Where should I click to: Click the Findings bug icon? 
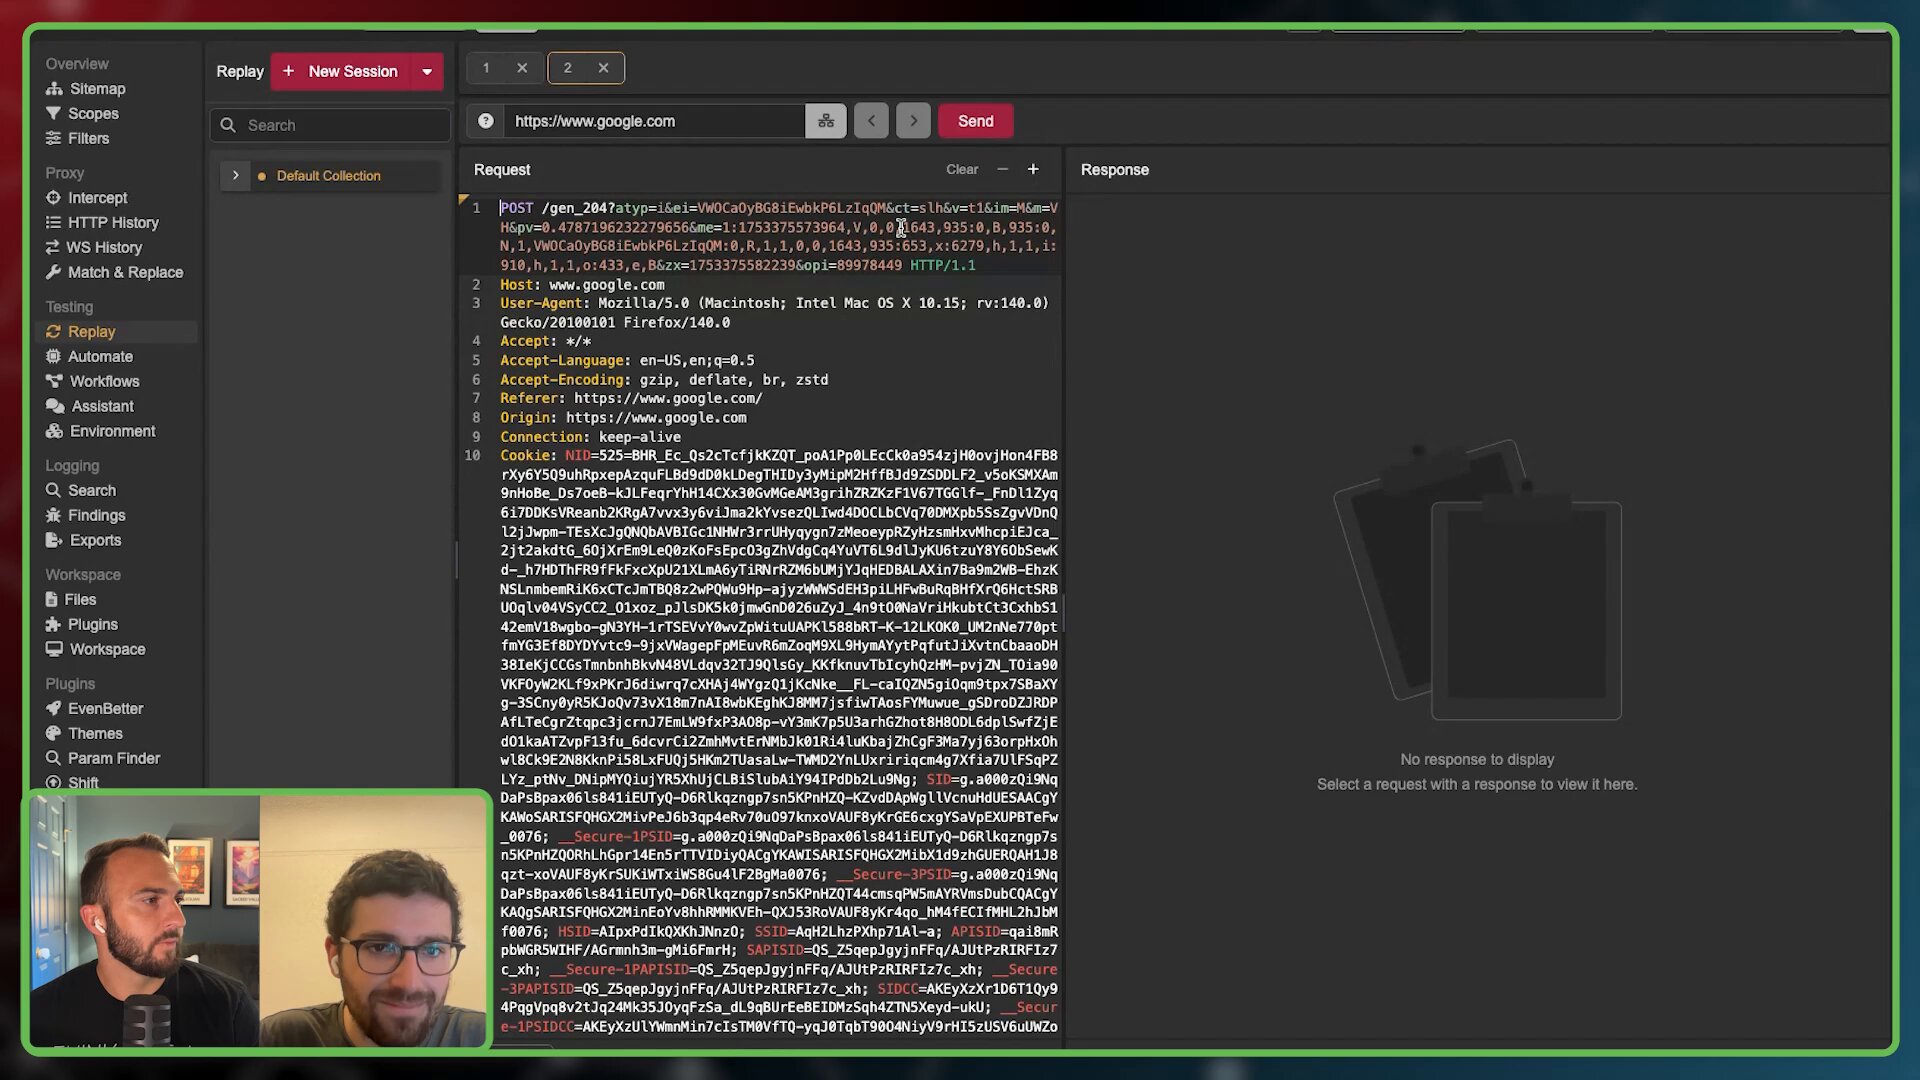53,516
